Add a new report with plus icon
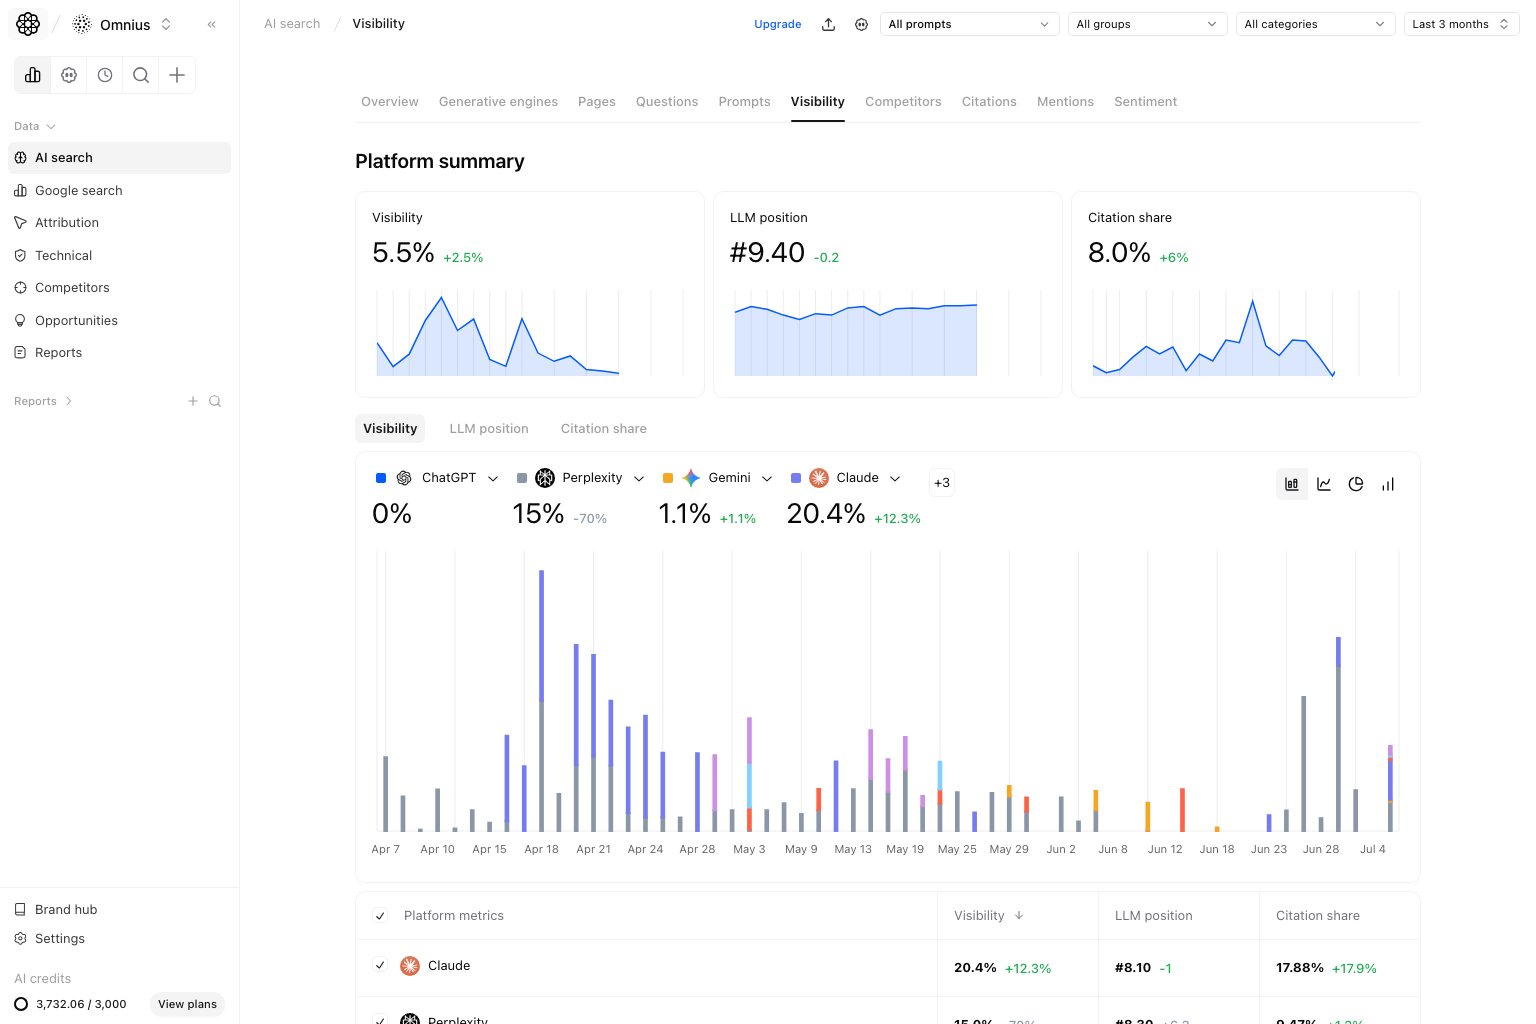This screenshot has height=1024, width=1536. click(193, 401)
